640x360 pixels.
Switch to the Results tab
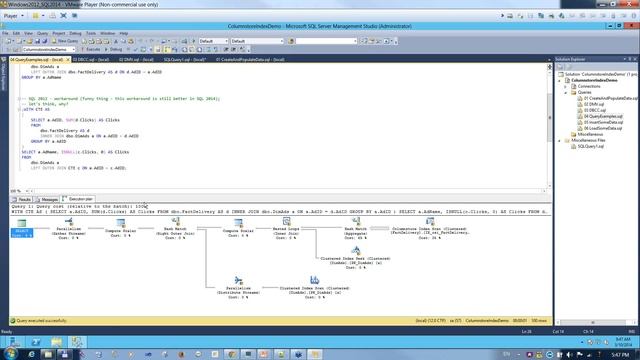coord(22,200)
